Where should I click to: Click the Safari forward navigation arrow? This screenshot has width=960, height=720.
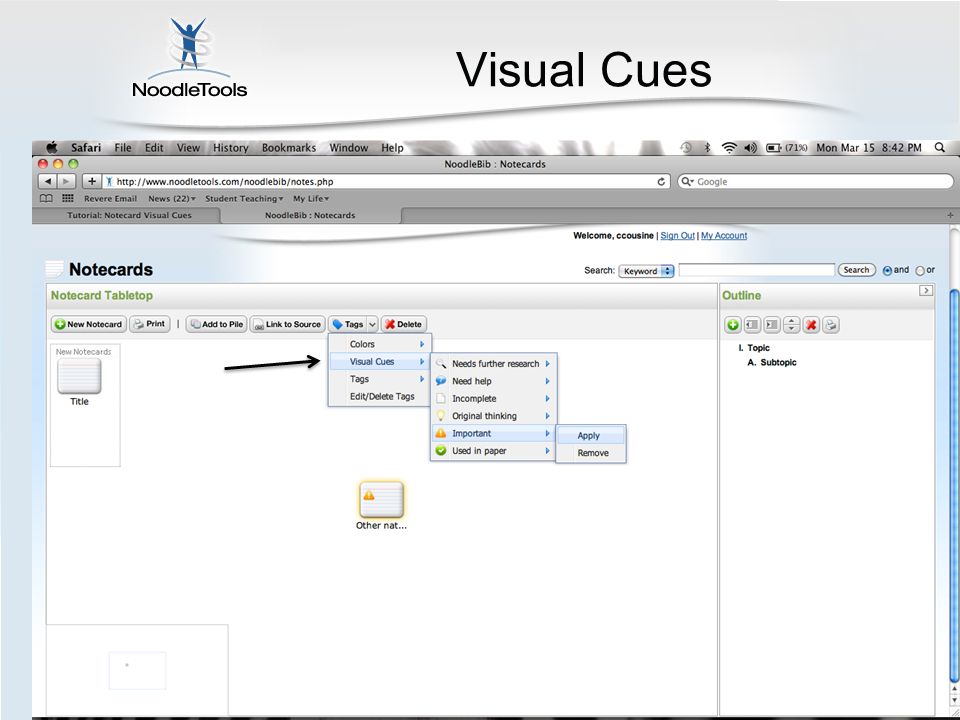(66, 181)
